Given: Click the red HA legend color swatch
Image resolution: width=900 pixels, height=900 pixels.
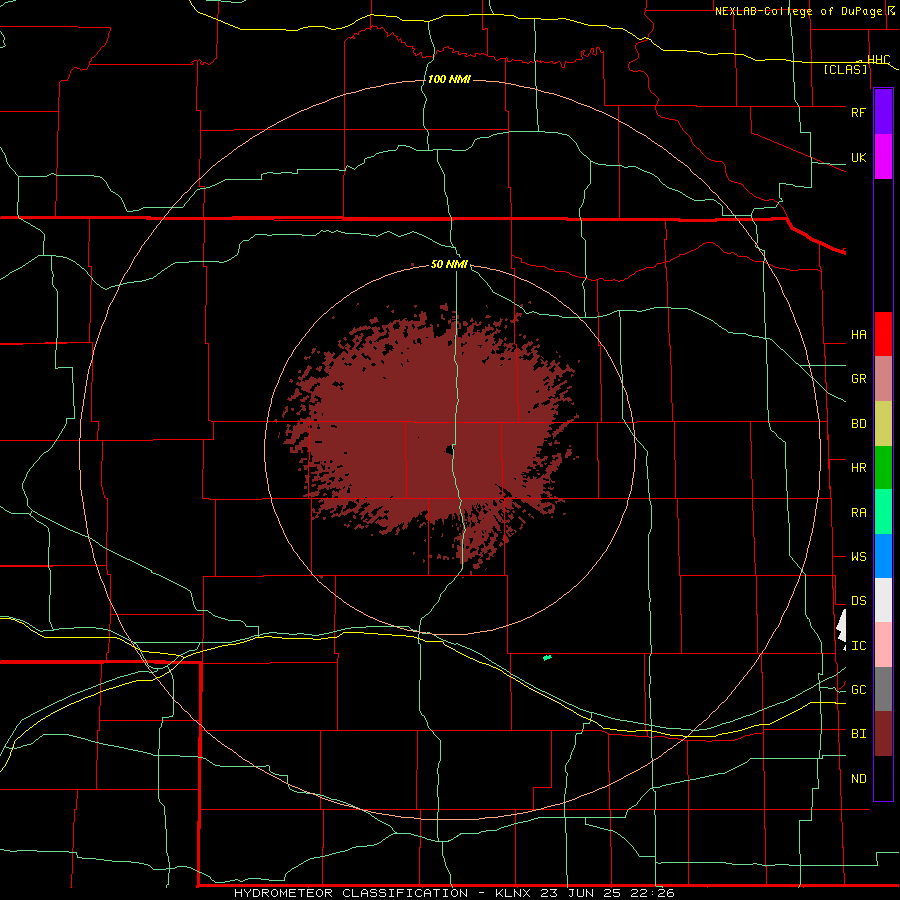Looking at the screenshot, I should (x=883, y=334).
